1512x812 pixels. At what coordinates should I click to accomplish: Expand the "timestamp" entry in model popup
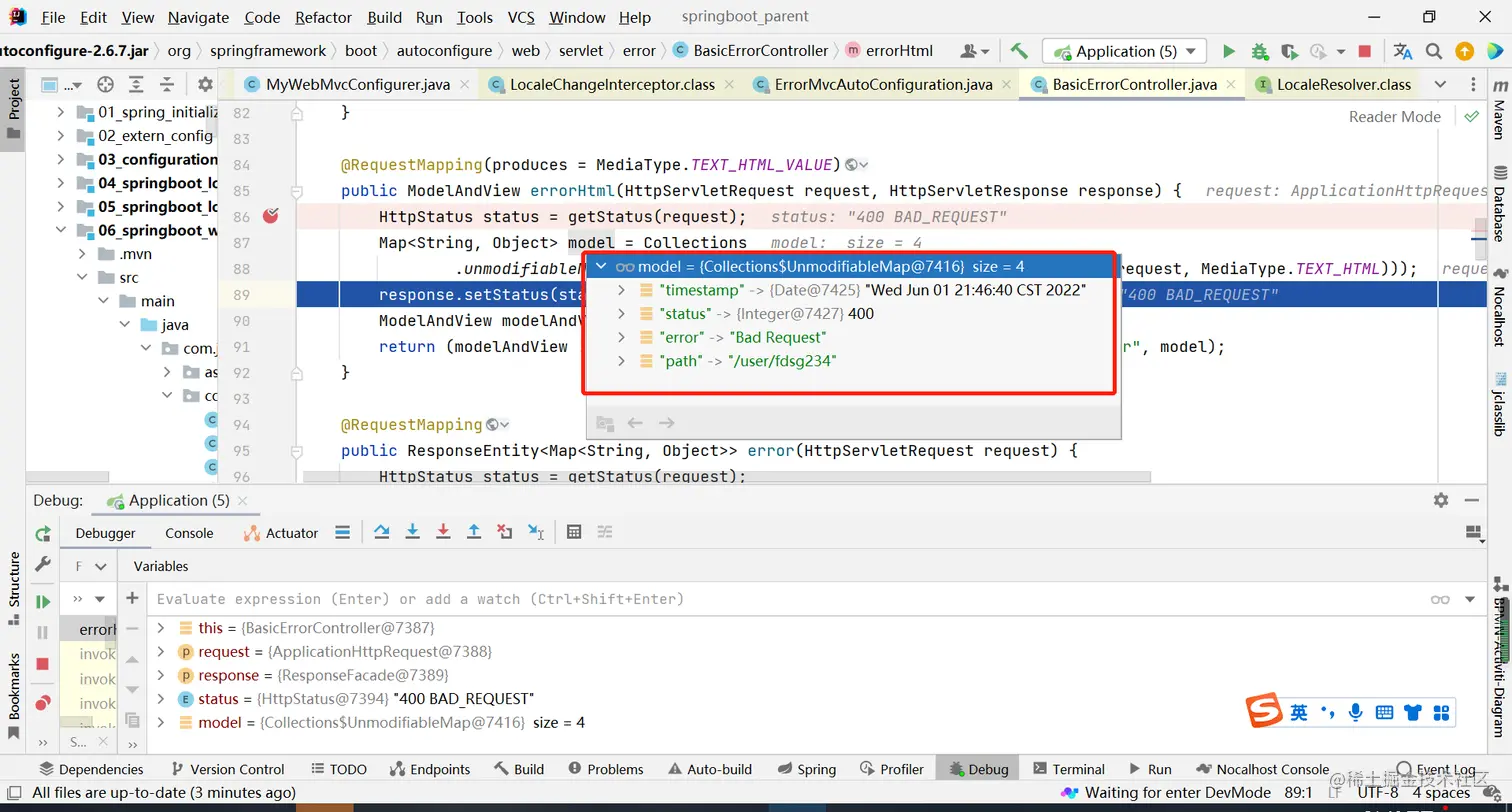pyautogui.click(x=622, y=290)
